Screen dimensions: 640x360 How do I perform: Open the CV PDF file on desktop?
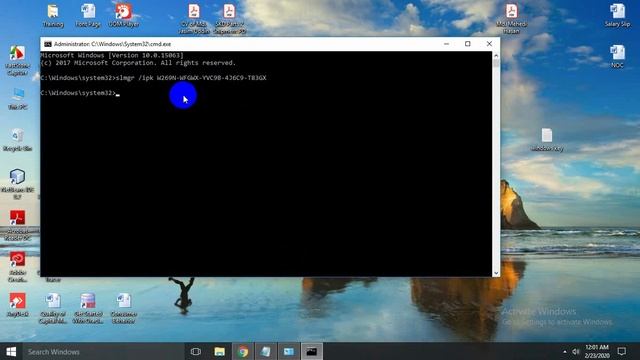[194, 19]
